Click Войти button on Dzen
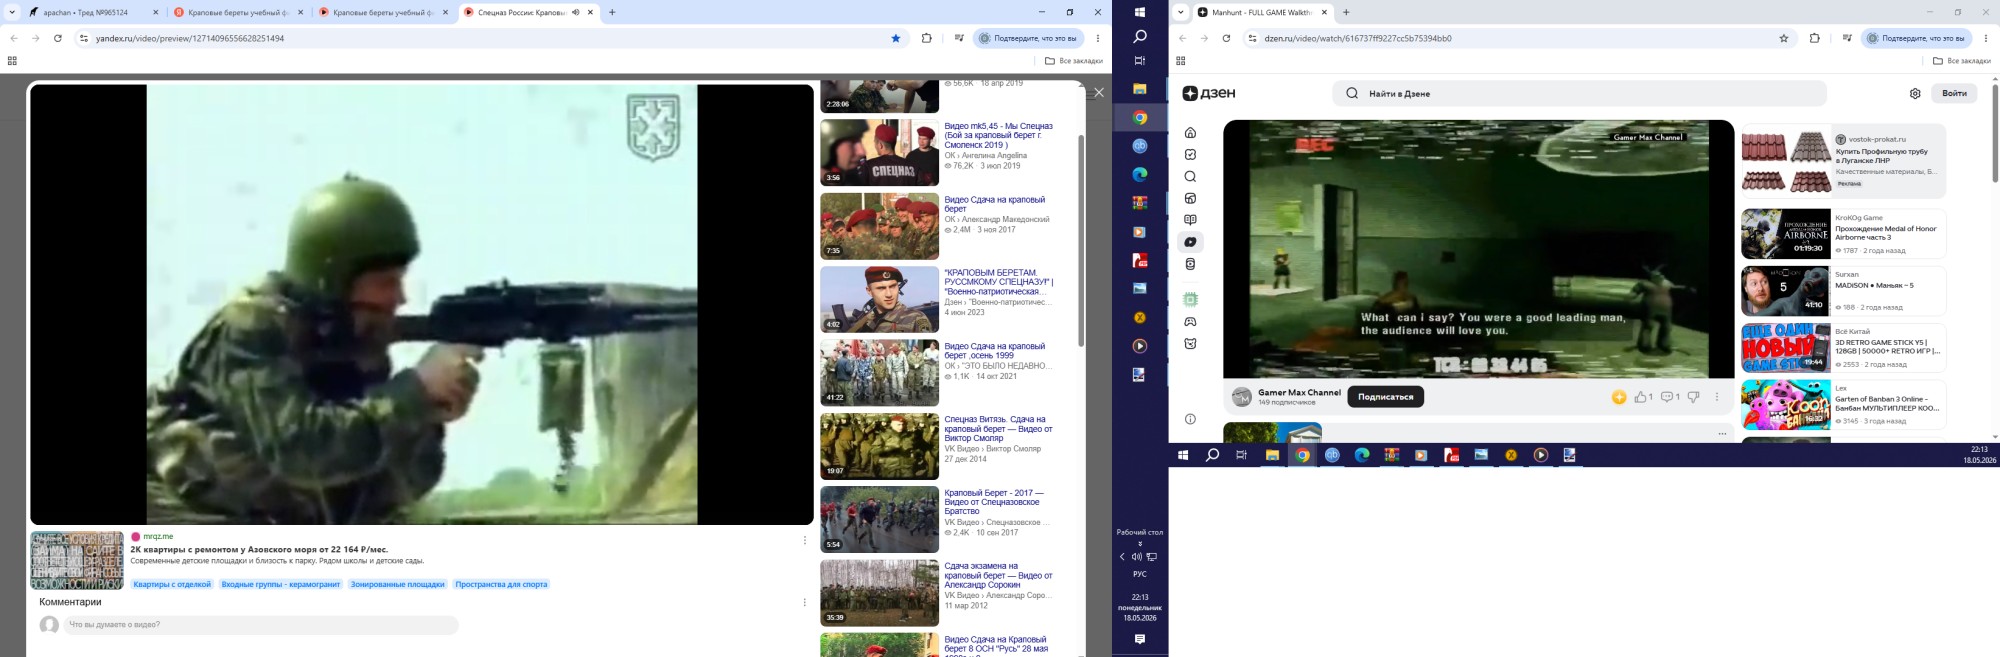The image size is (2000, 657). click(x=1954, y=93)
